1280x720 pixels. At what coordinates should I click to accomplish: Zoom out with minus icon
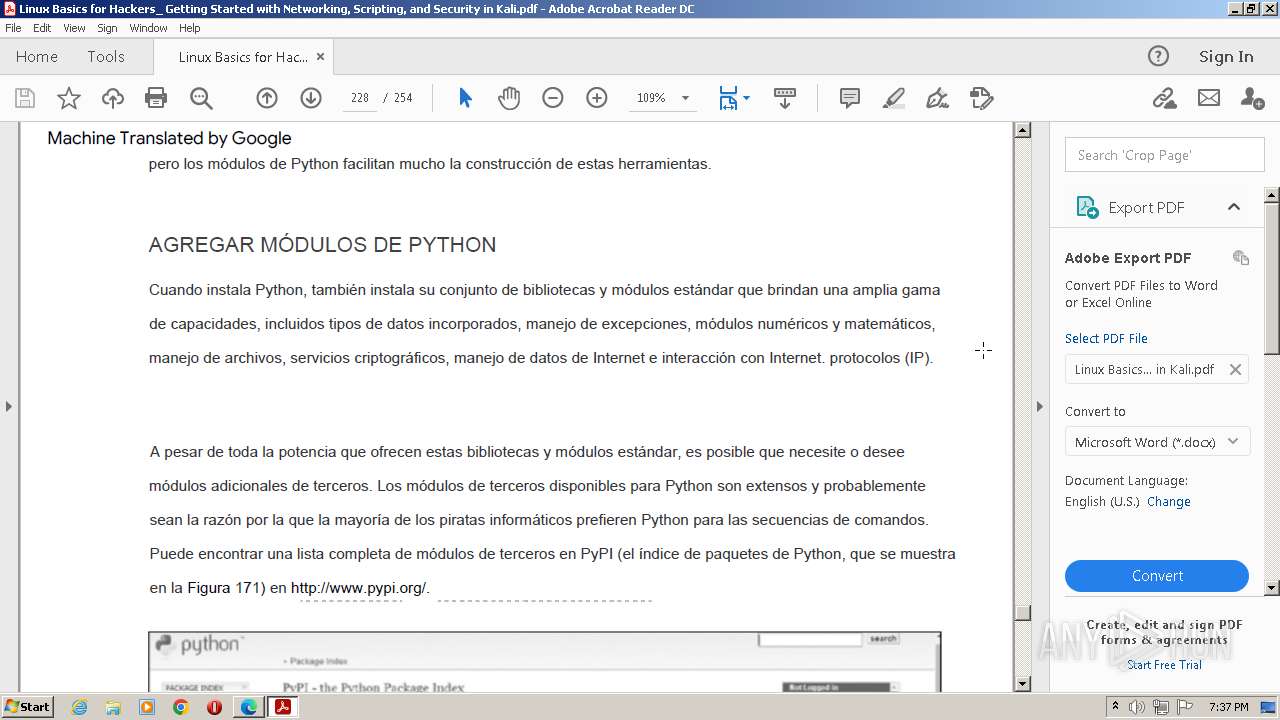(x=553, y=98)
